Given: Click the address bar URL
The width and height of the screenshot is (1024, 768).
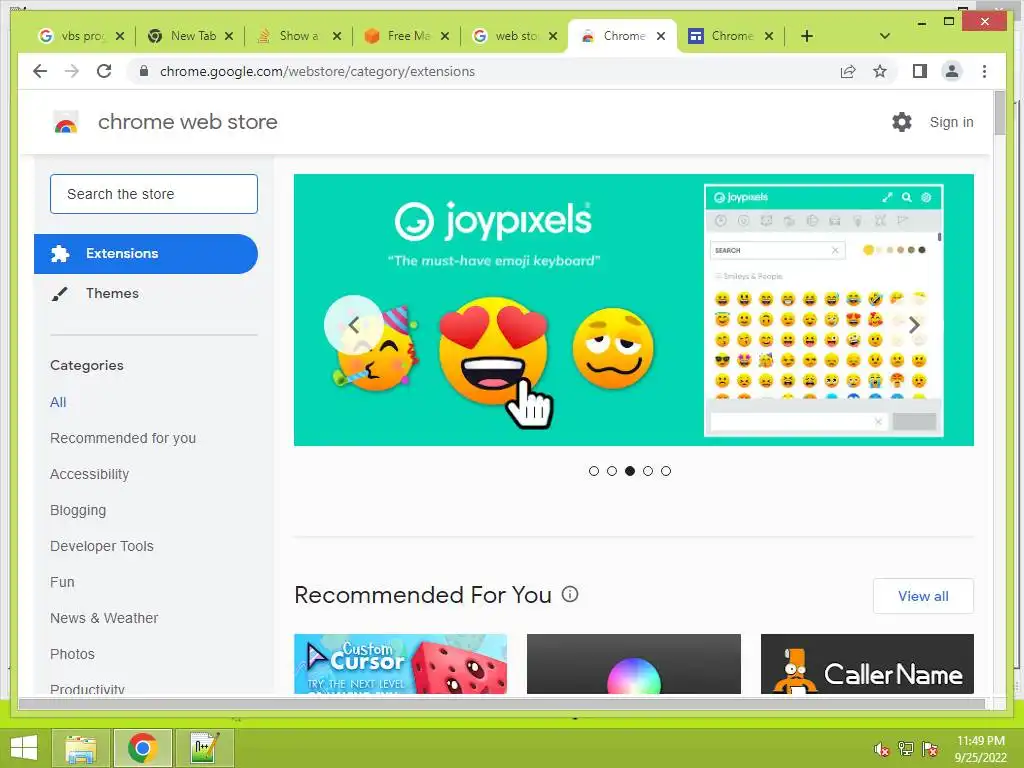Looking at the screenshot, I should pos(317,71).
